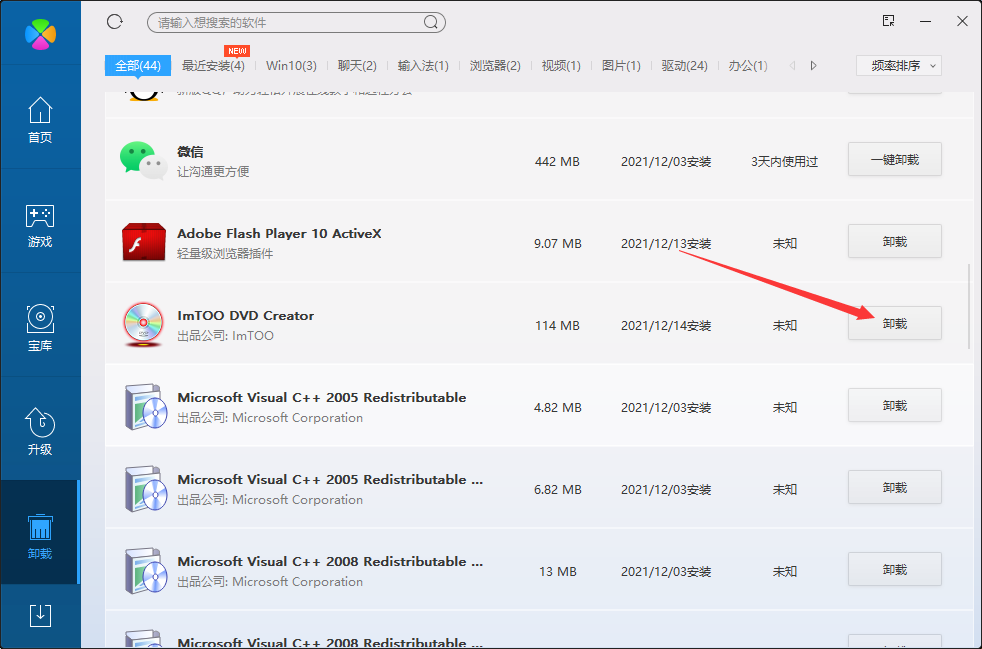Click 出品公司: ImTOO text

tap(225, 336)
